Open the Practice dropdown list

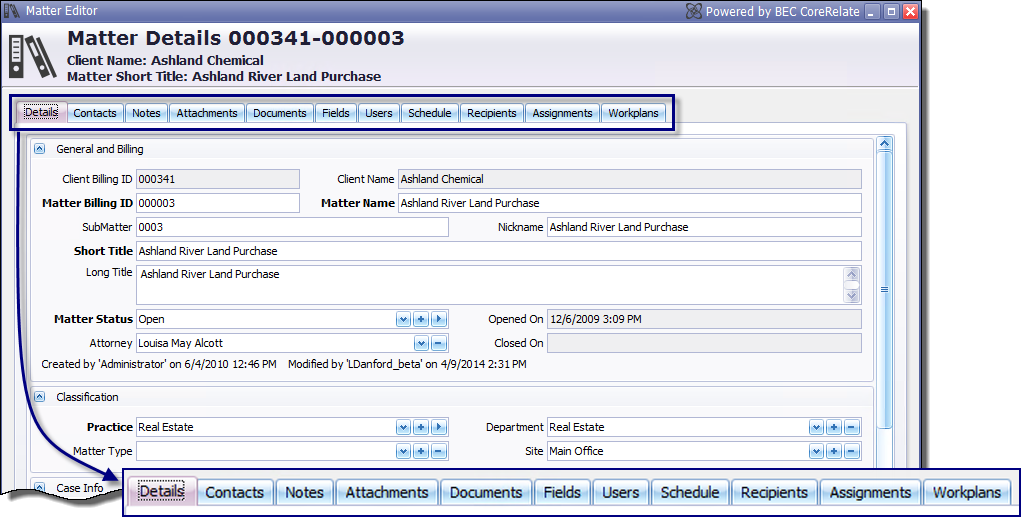[x=404, y=427]
